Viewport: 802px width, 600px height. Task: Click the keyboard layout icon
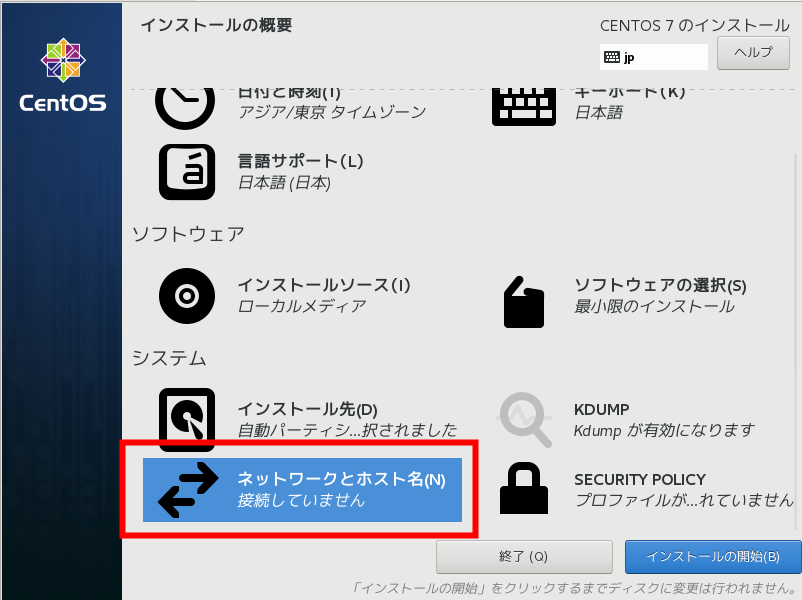pyautogui.click(x=524, y=107)
